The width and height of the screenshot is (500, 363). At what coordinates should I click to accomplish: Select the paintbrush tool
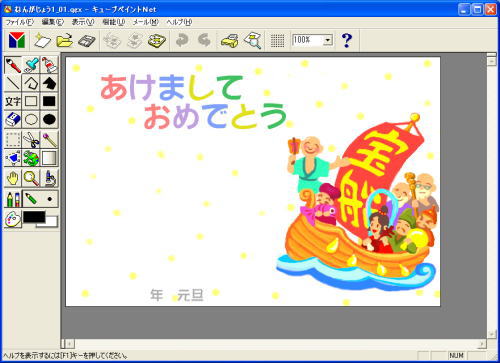point(13,65)
